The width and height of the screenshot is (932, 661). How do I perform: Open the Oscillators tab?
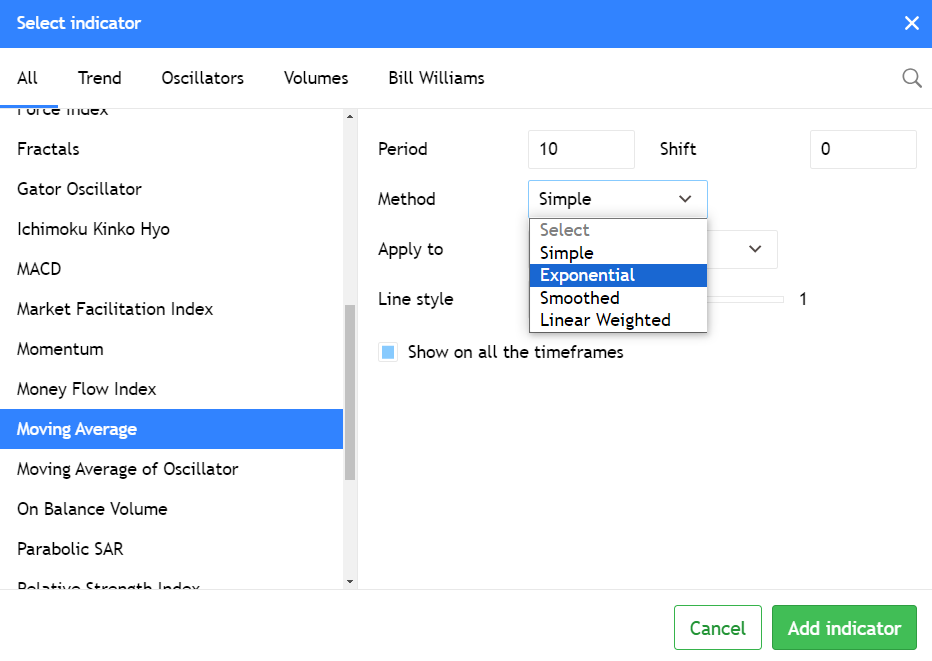pyautogui.click(x=202, y=77)
